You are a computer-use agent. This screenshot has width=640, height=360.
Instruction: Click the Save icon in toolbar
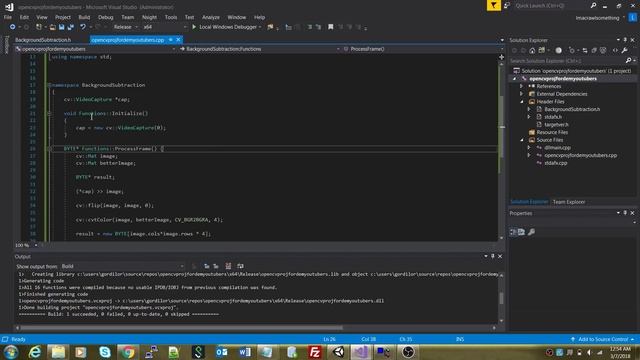[61, 27]
